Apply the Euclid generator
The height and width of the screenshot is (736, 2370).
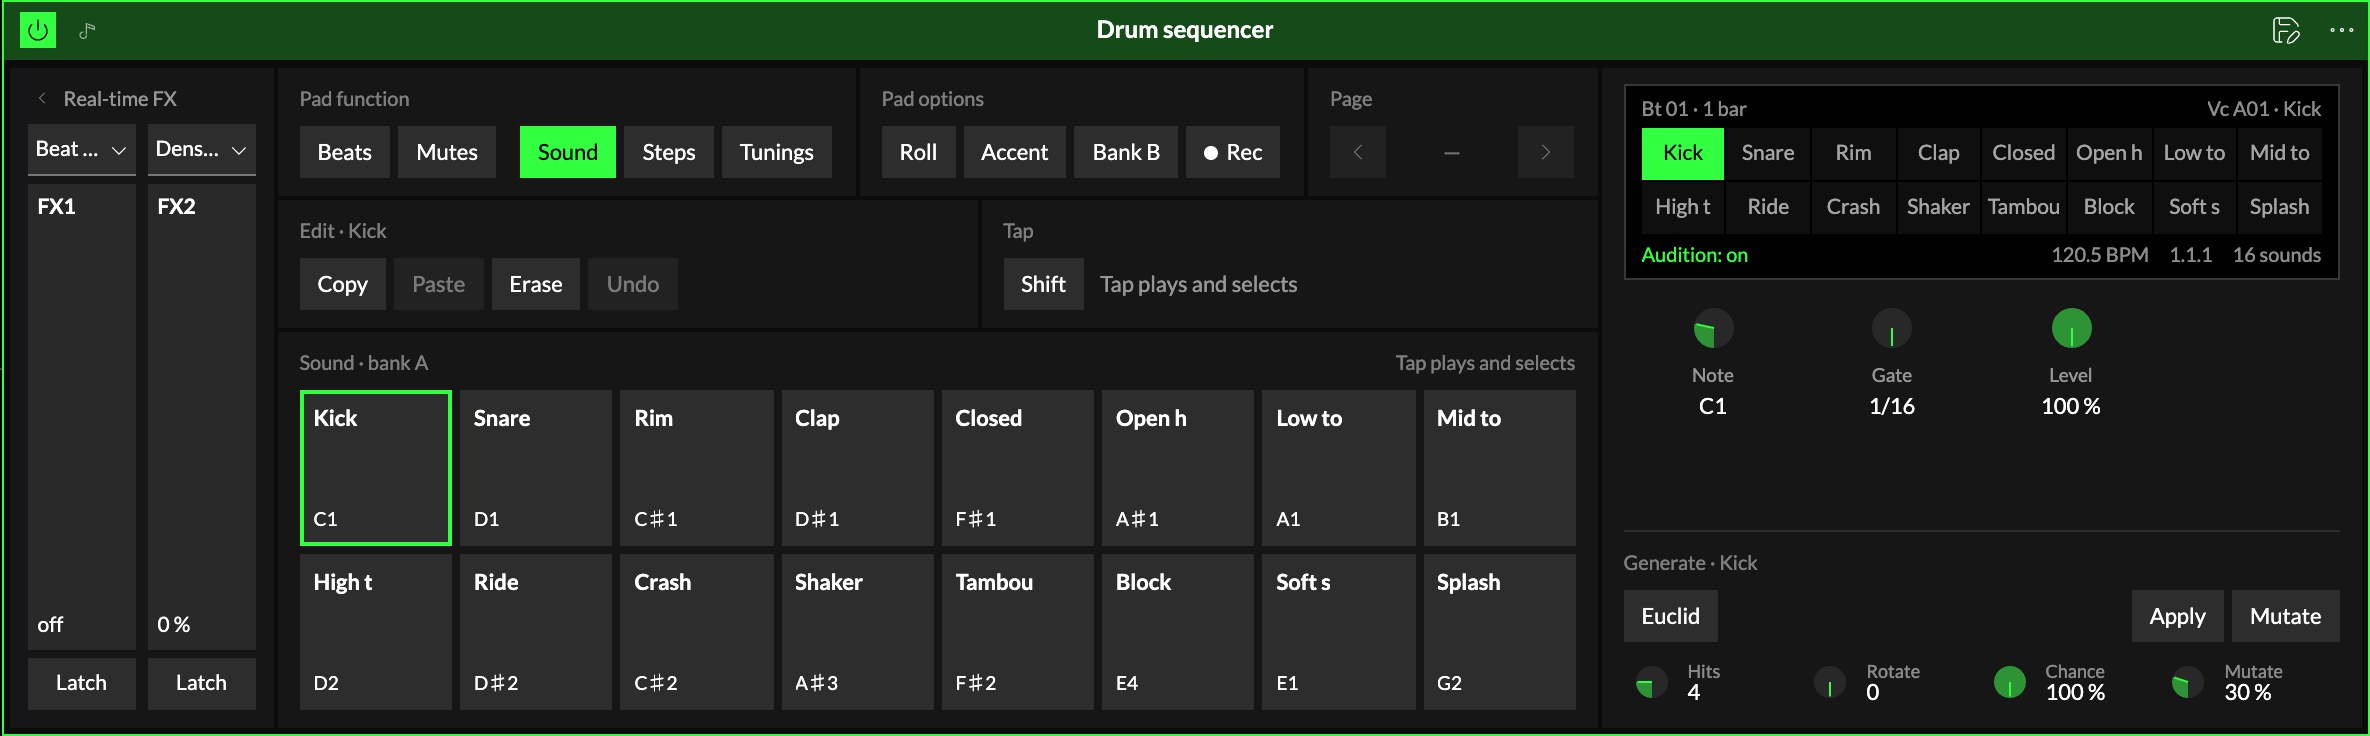(2177, 616)
